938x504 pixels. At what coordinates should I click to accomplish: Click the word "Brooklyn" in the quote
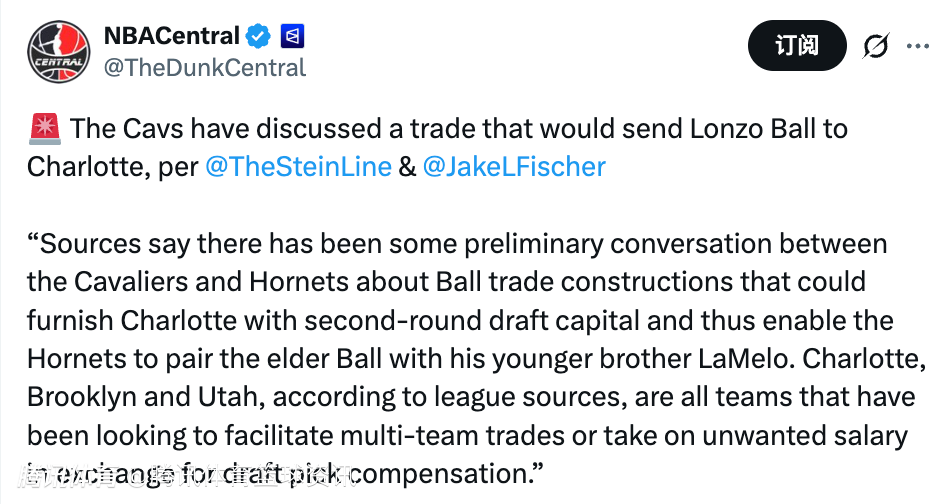tap(83, 396)
